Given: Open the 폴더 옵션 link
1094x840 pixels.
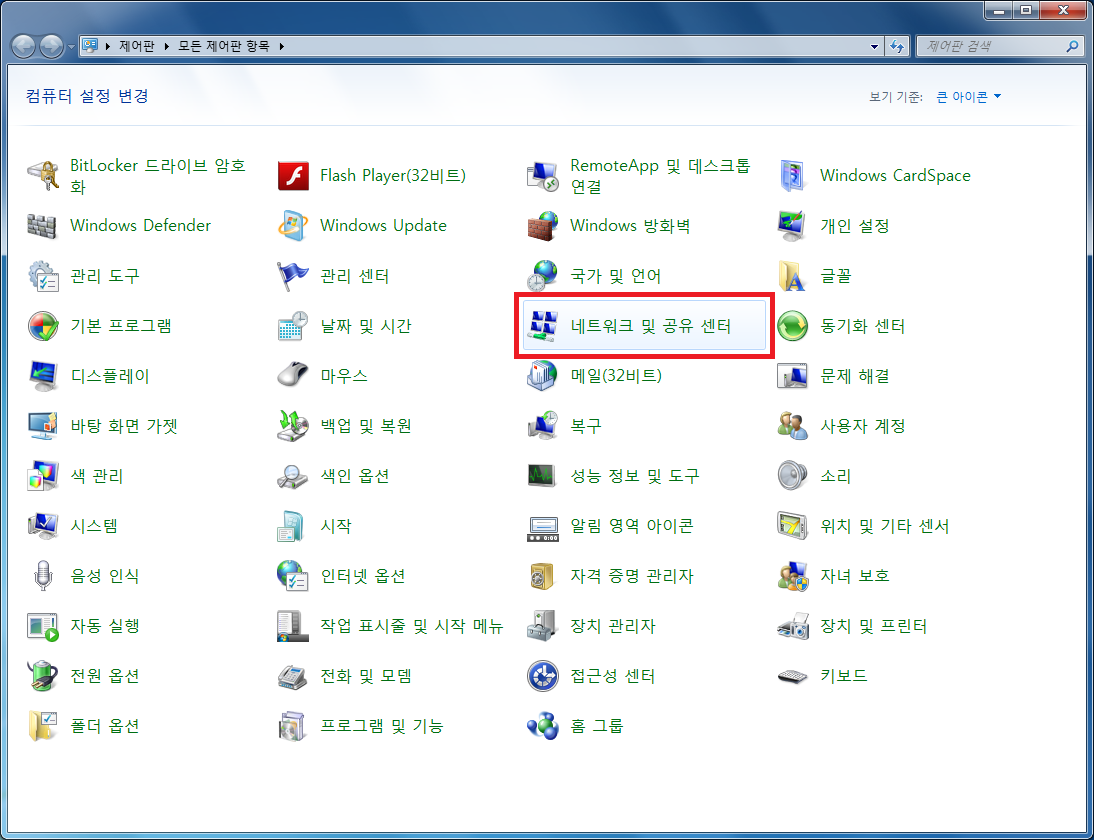Looking at the screenshot, I should click(105, 726).
